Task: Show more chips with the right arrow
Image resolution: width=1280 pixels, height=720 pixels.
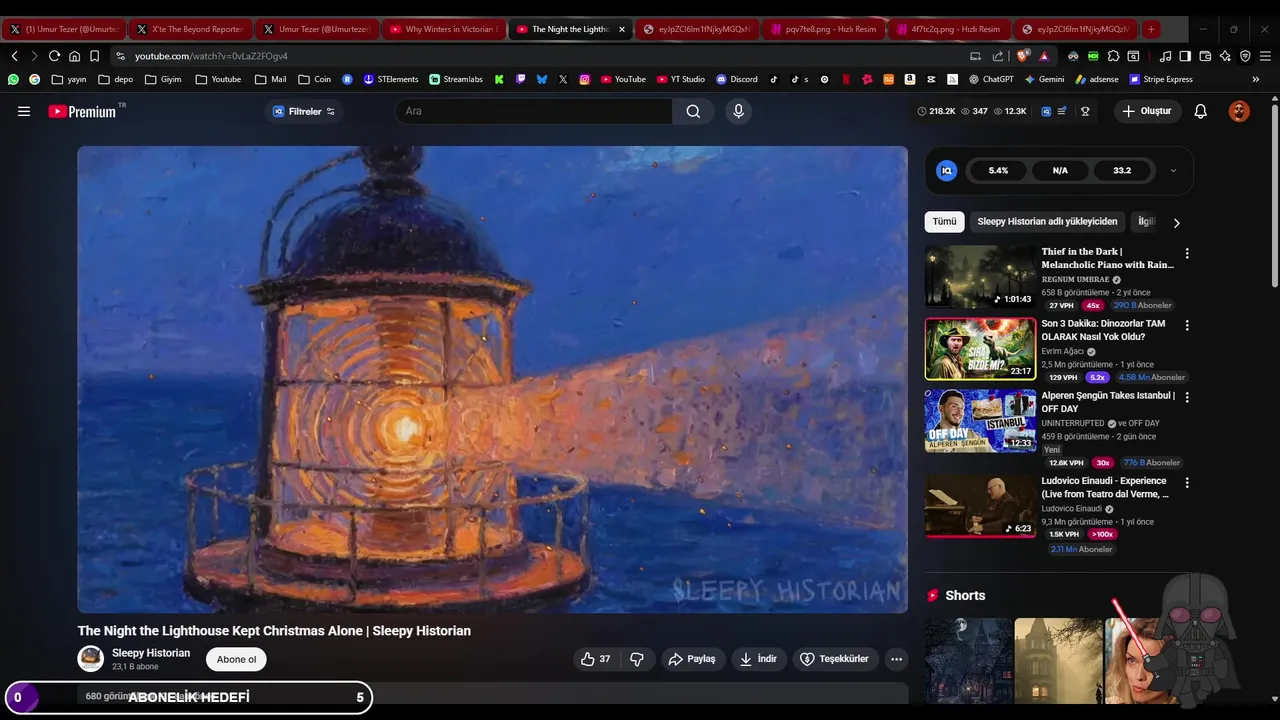Action: (1176, 222)
